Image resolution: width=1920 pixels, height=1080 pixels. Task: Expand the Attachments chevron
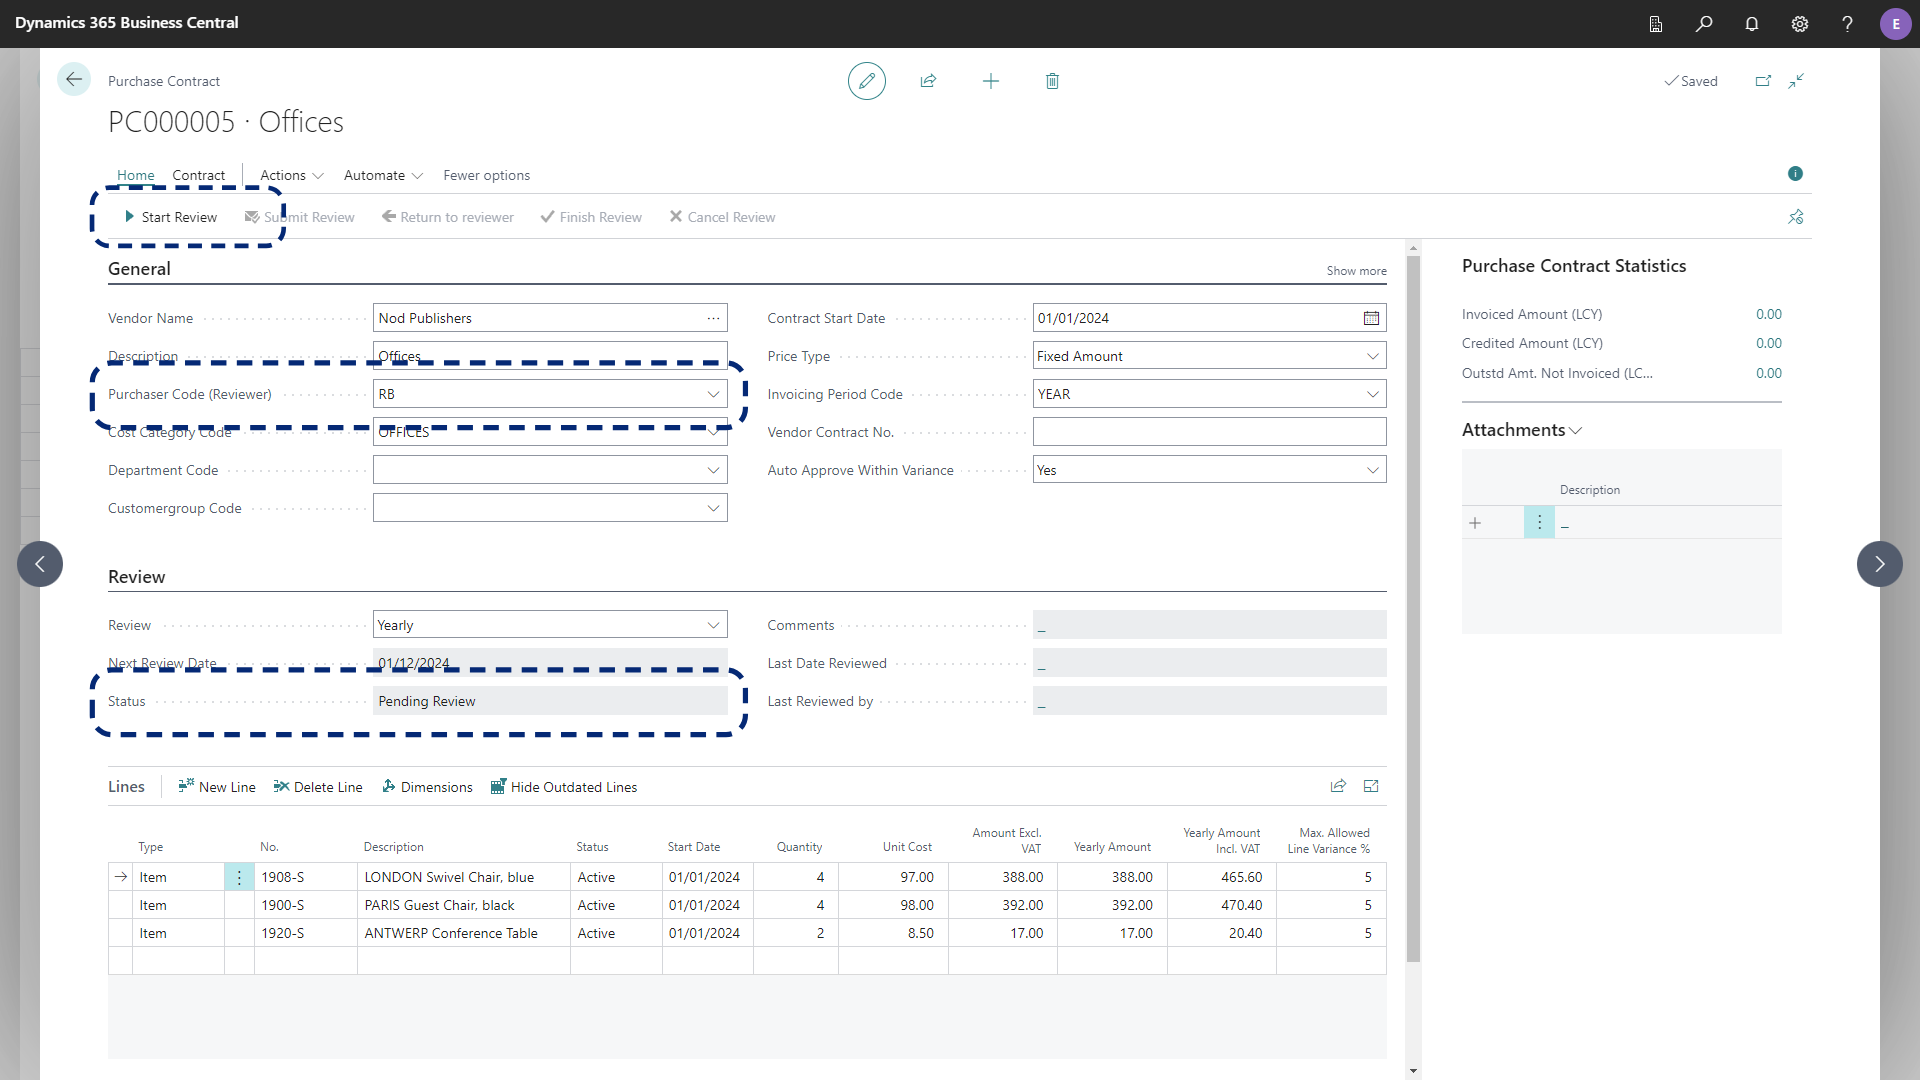1576,431
